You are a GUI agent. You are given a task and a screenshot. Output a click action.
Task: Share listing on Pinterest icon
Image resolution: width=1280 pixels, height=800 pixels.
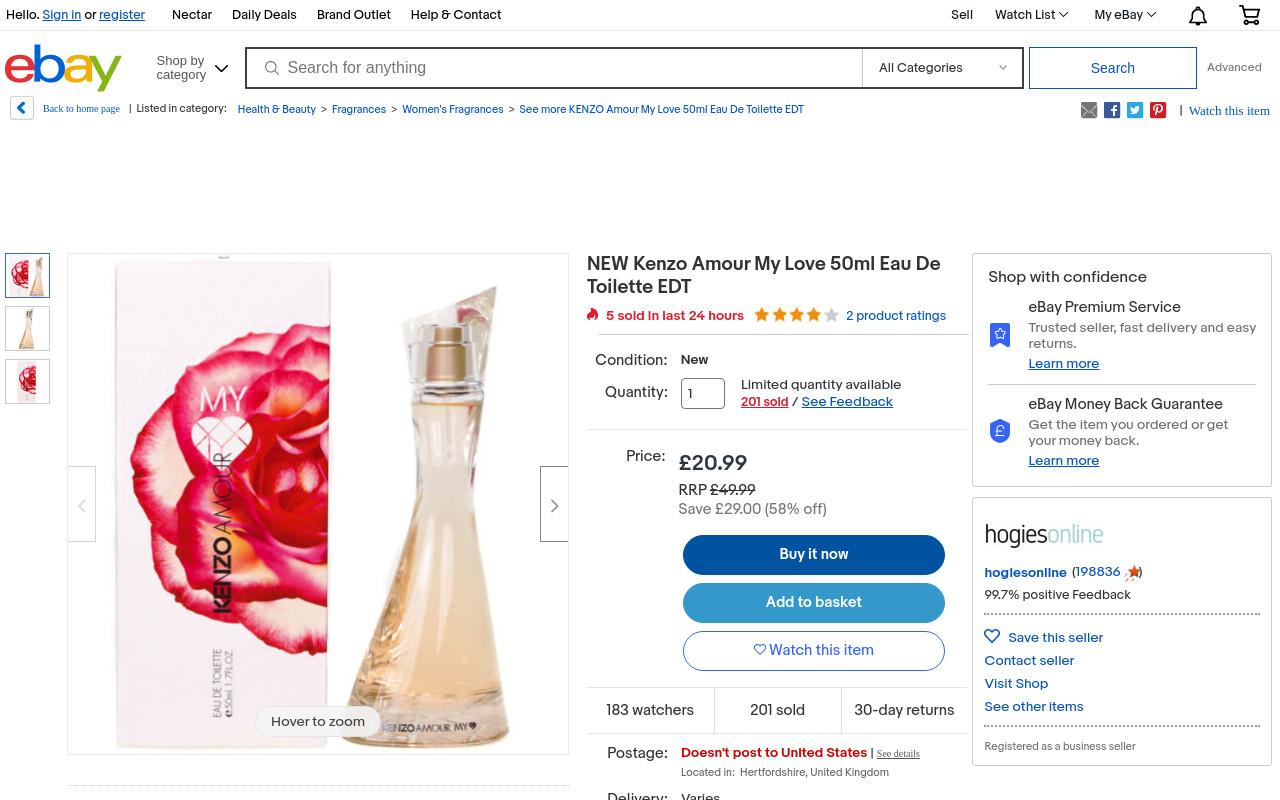[x=1158, y=110]
